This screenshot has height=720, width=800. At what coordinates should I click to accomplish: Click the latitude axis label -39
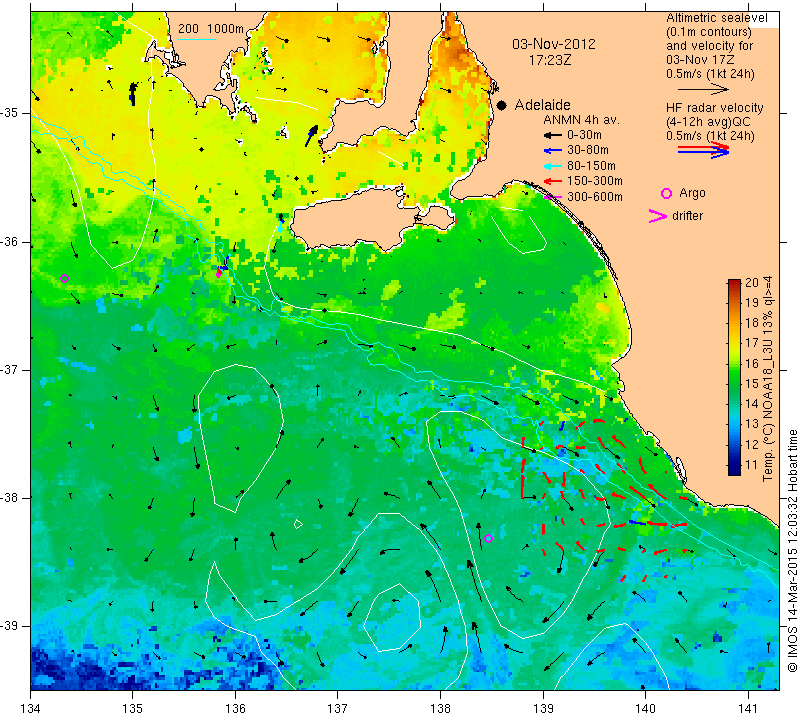tap(10, 626)
